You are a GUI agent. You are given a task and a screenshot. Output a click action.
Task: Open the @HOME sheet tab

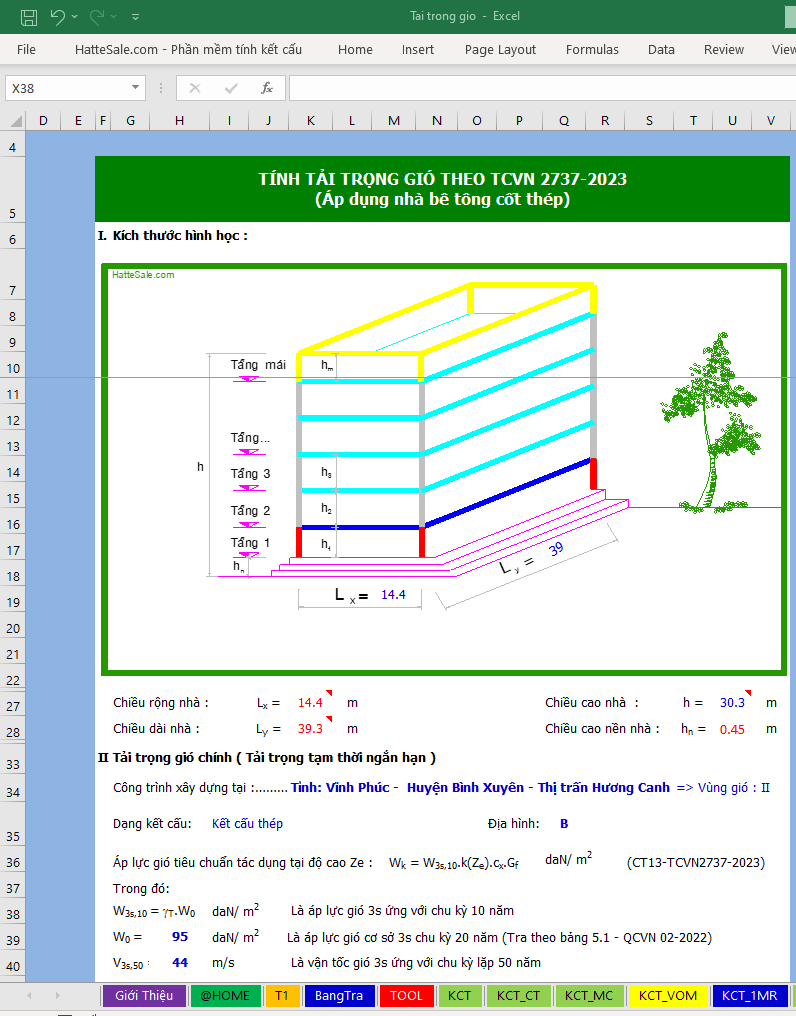pyautogui.click(x=225, y=995)
